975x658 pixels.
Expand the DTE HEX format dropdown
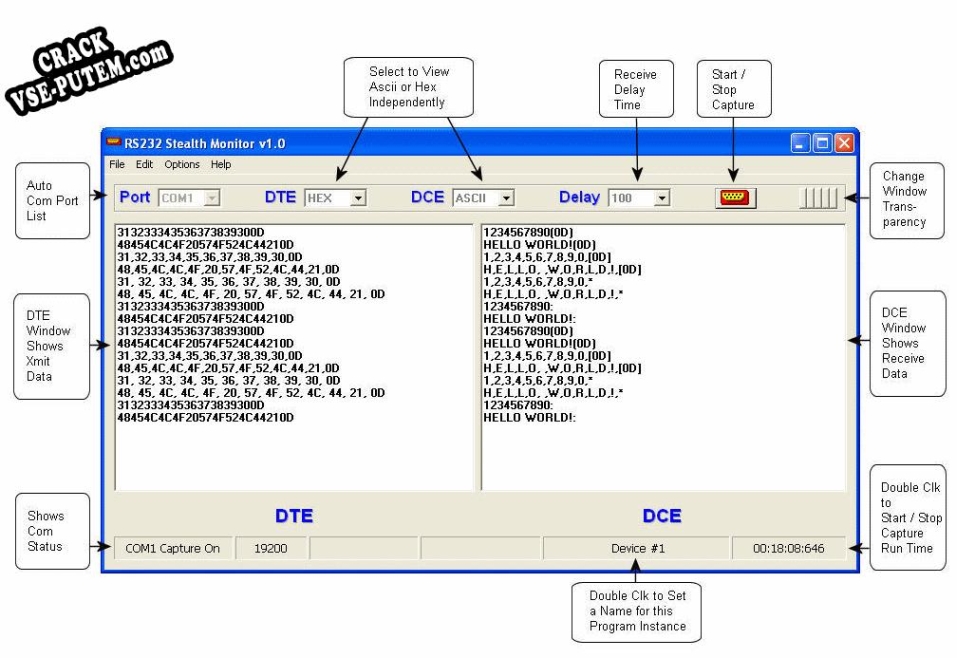358,199
